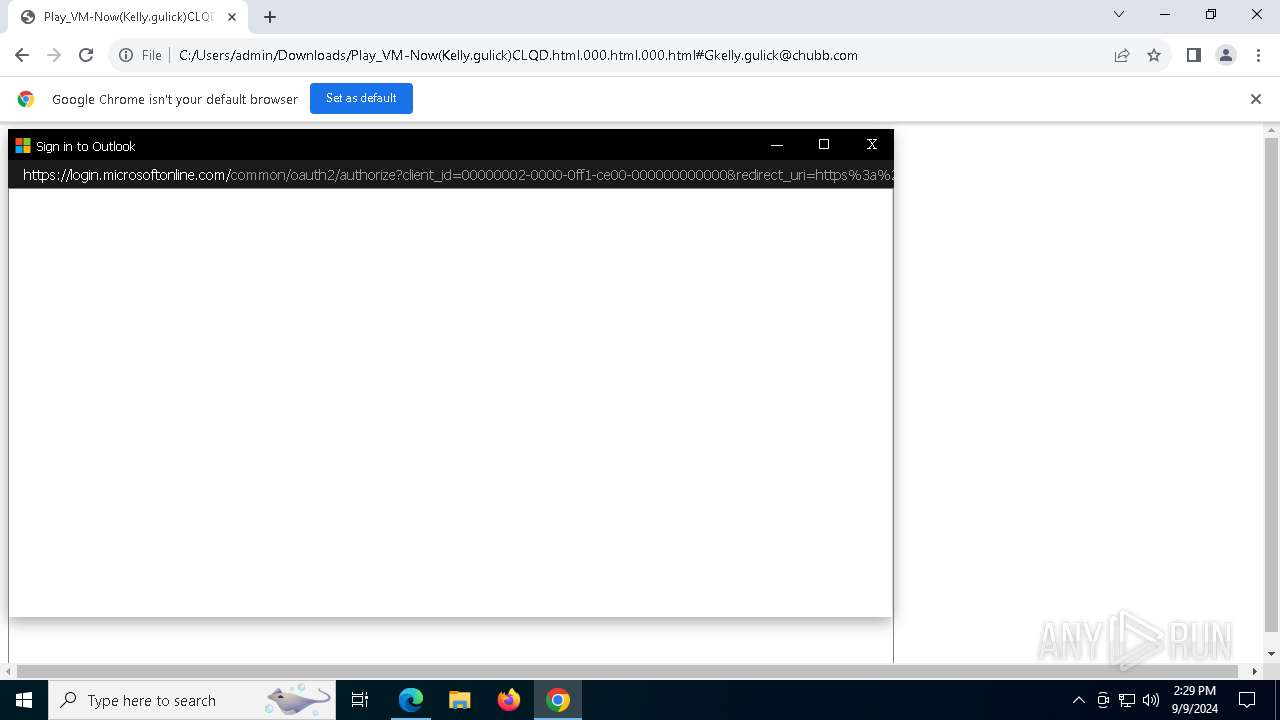Image resolution: width=1280 pixels, height=720 pixels.
Task: Select the Play_VM-Now(Kelly.gulick) tab
Action: [128, 17]
